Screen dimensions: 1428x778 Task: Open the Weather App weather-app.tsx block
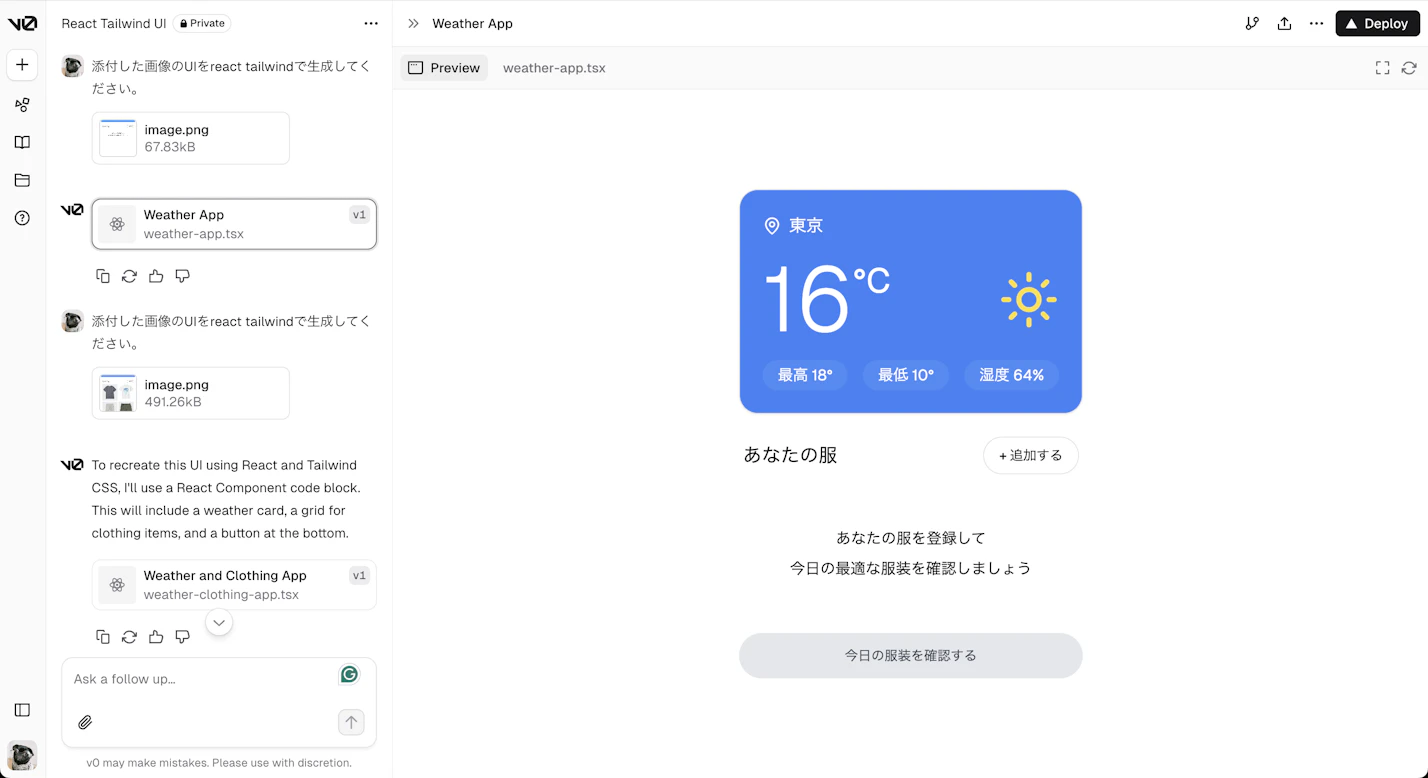coord(234,224)
